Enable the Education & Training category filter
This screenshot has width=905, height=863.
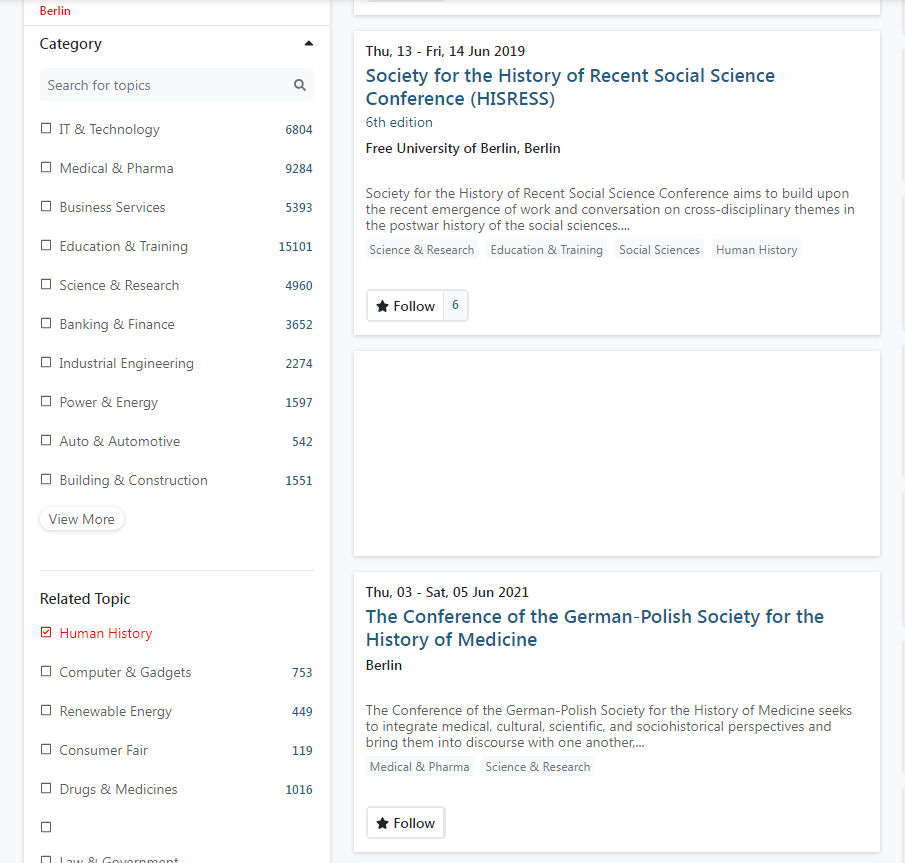click(x=46, y=245)
